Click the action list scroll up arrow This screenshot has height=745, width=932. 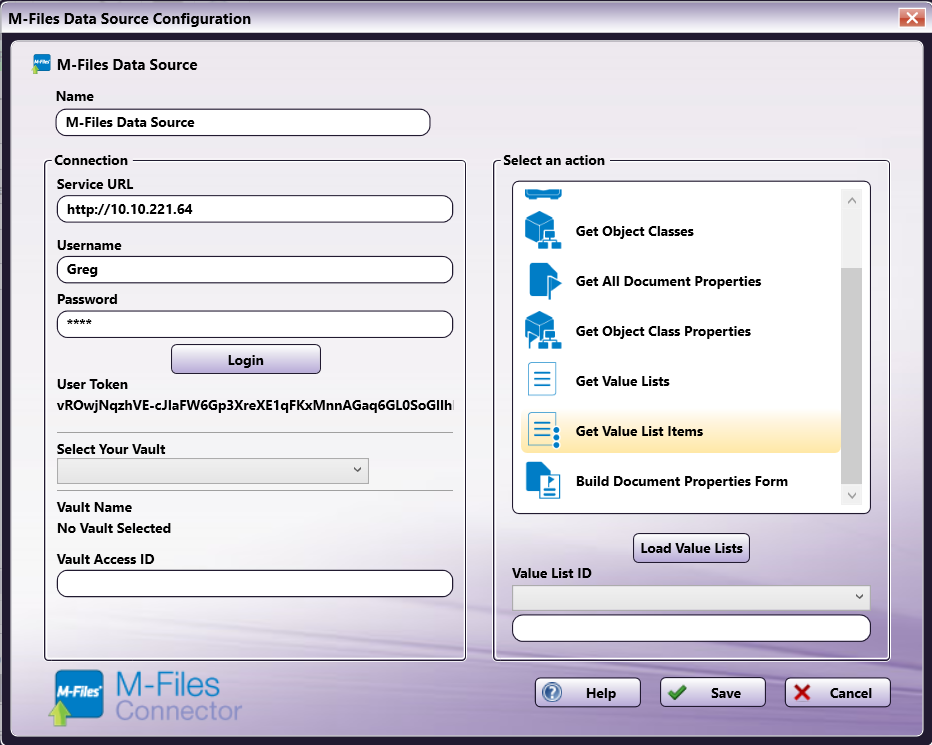pyautogui.click(x=851, y=200)
